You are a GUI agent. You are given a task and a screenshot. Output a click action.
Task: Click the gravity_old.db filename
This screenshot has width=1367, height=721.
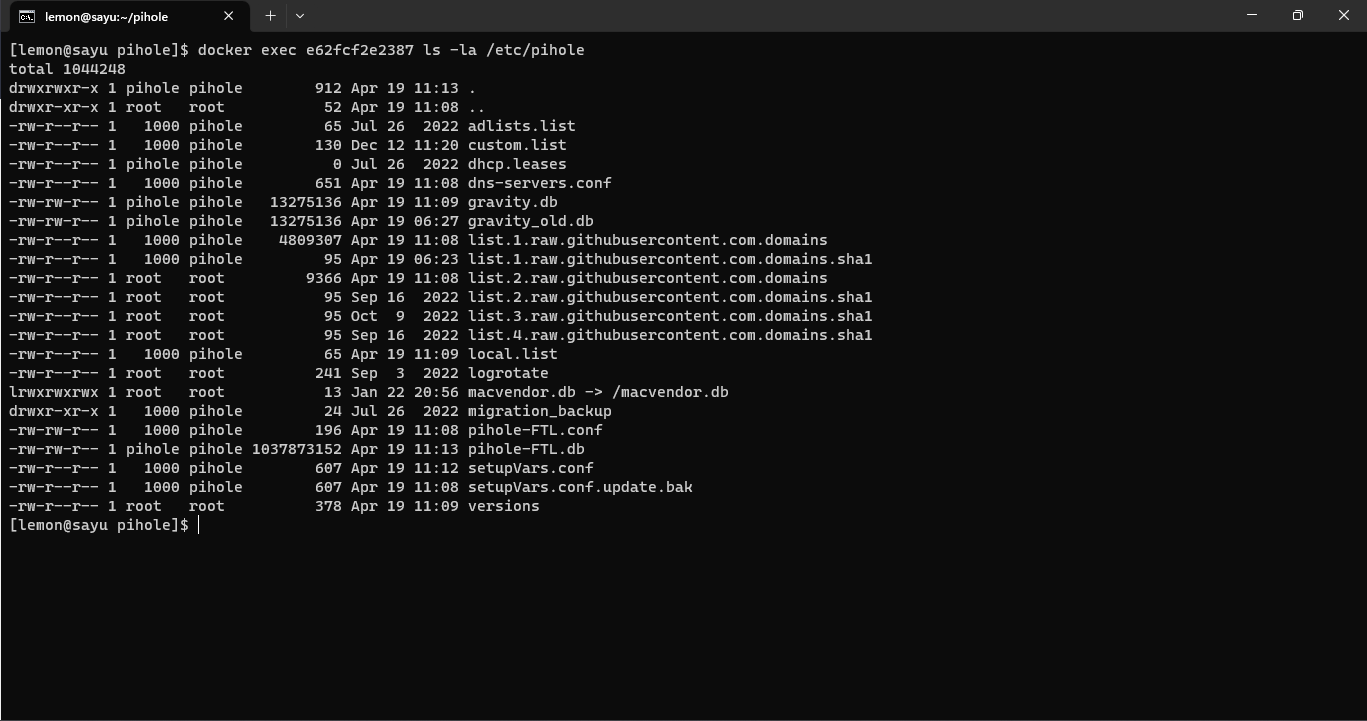[530, 221]
